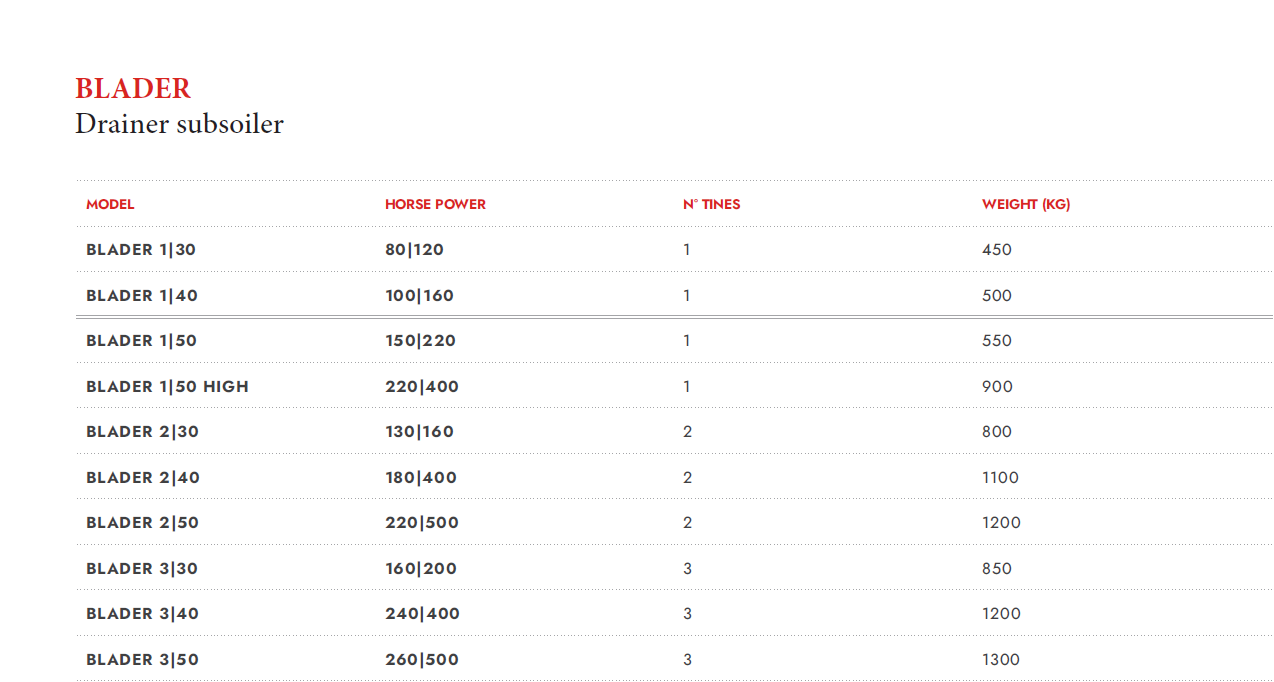The height and width of the screenshot is (682, 1274).
Task: Click the WEIGHT (KG) column header
Action: pyautogui.click(x=1025, y=204)
